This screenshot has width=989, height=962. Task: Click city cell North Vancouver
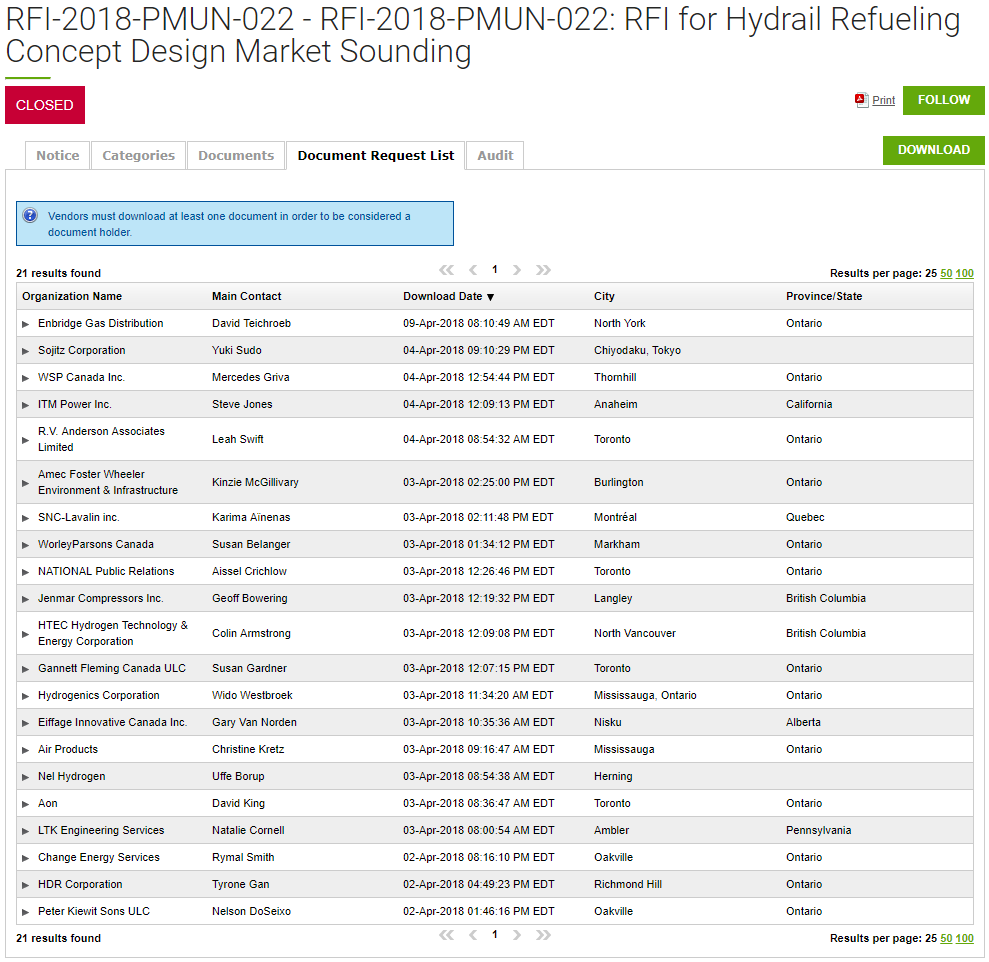pyautogui.click(x=635, y=633)
